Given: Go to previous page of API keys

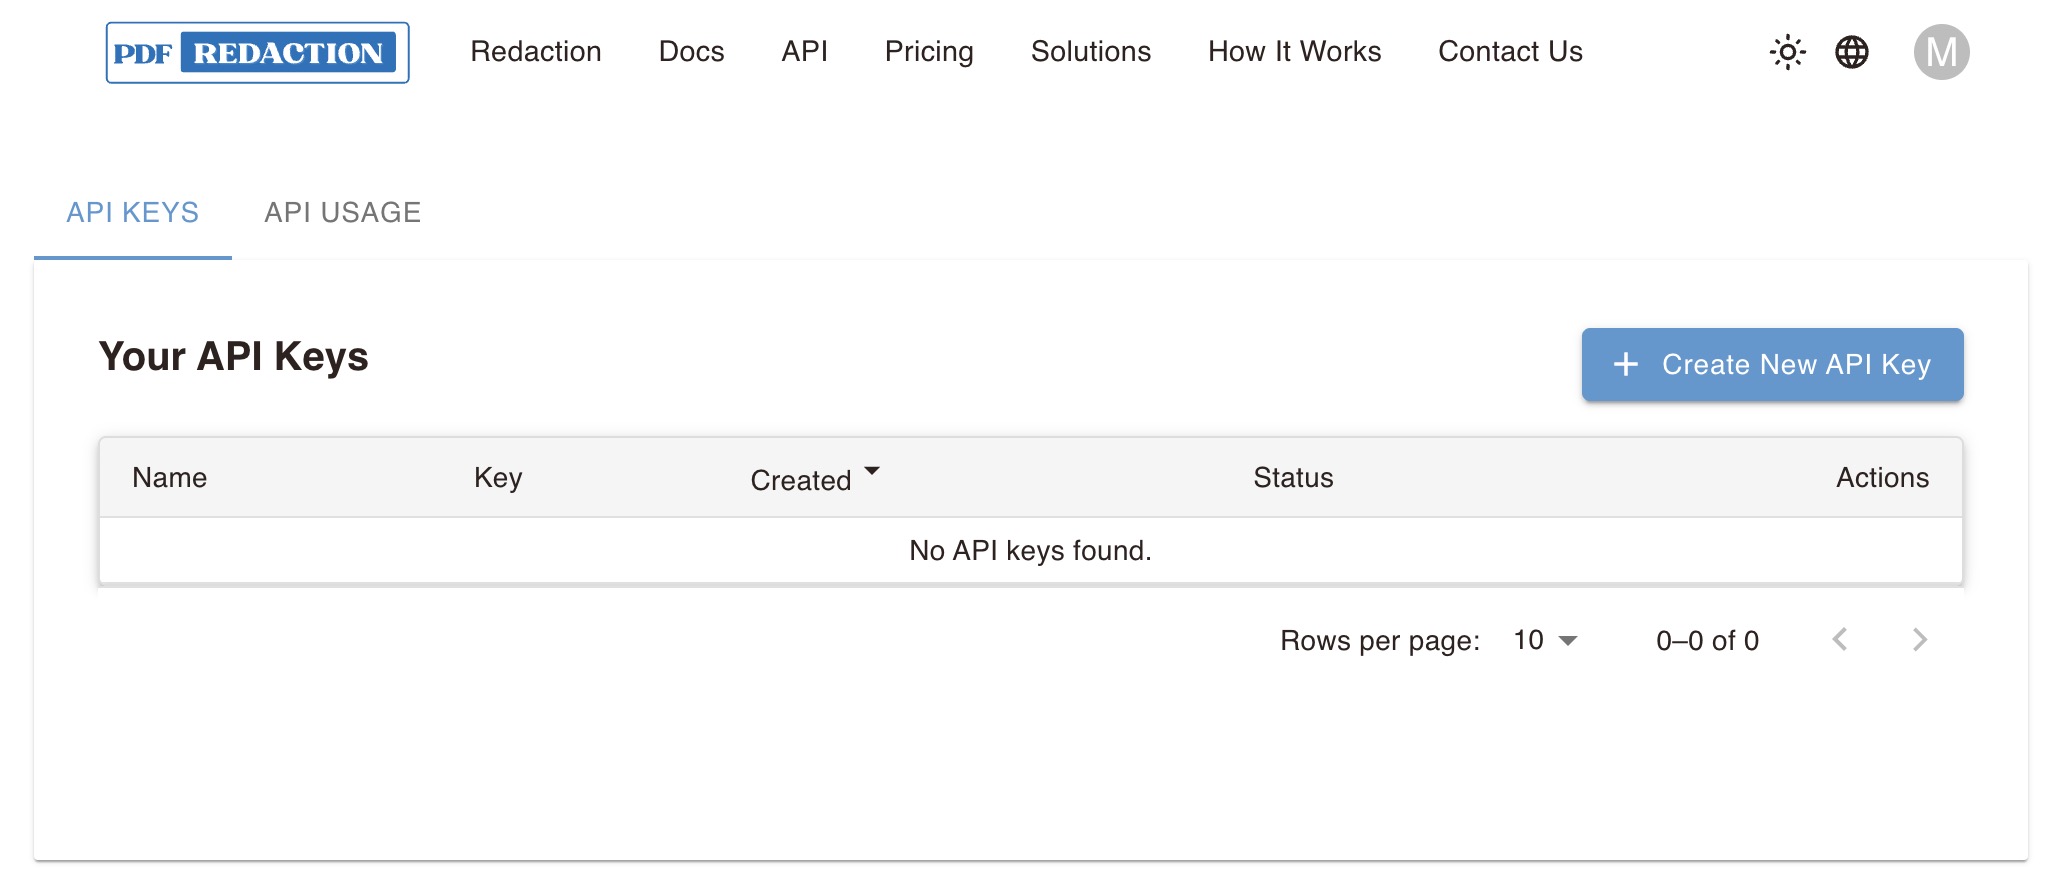Looking at the screenshot, I should (1840, 640).
